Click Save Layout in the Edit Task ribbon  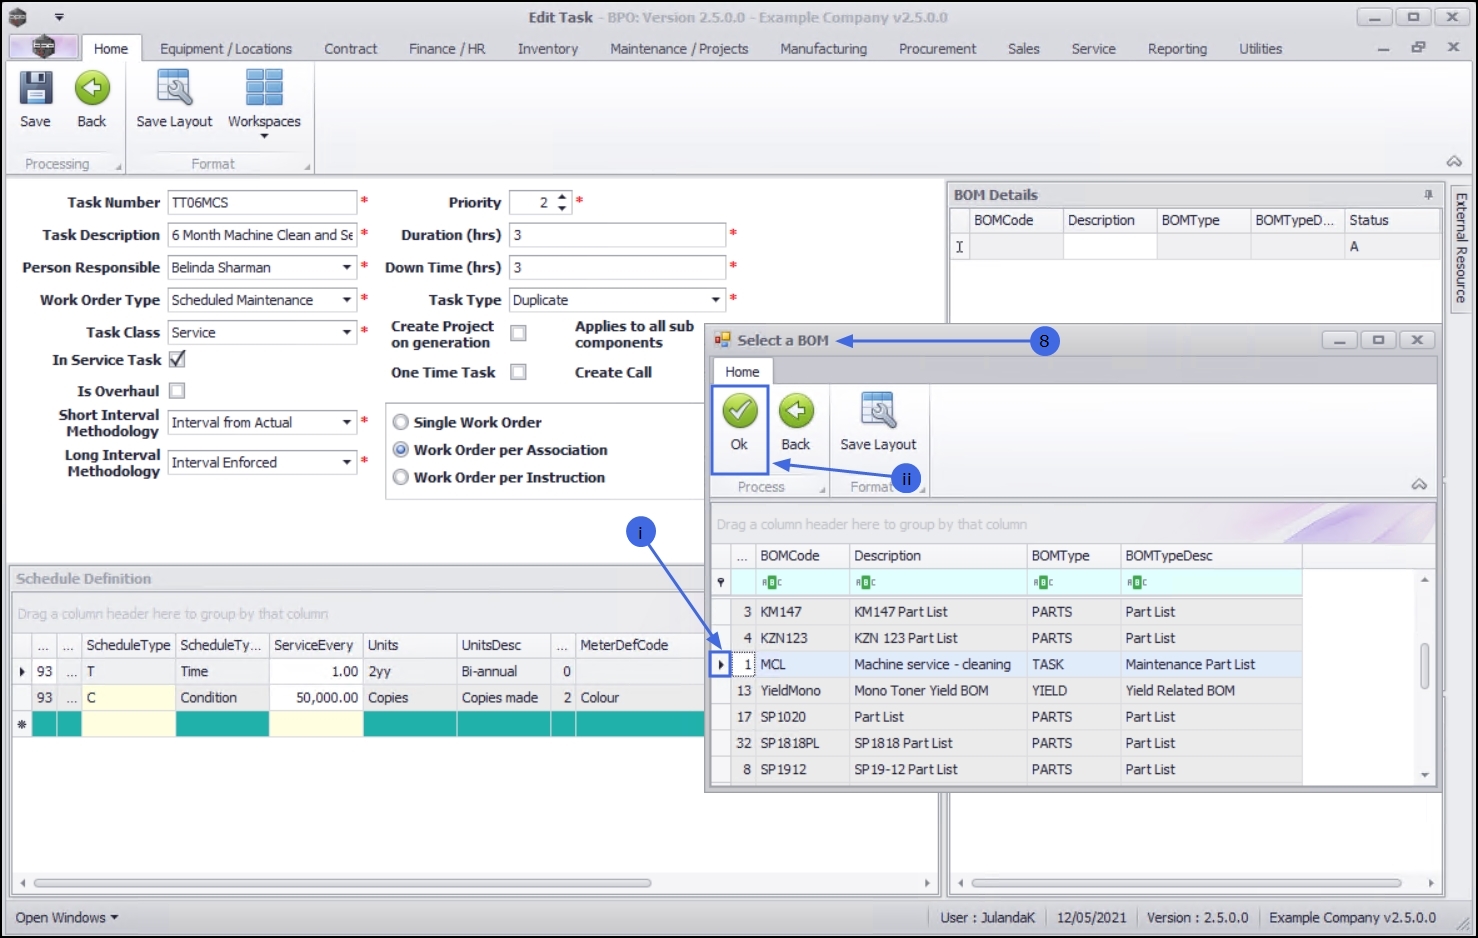[174, 99]
